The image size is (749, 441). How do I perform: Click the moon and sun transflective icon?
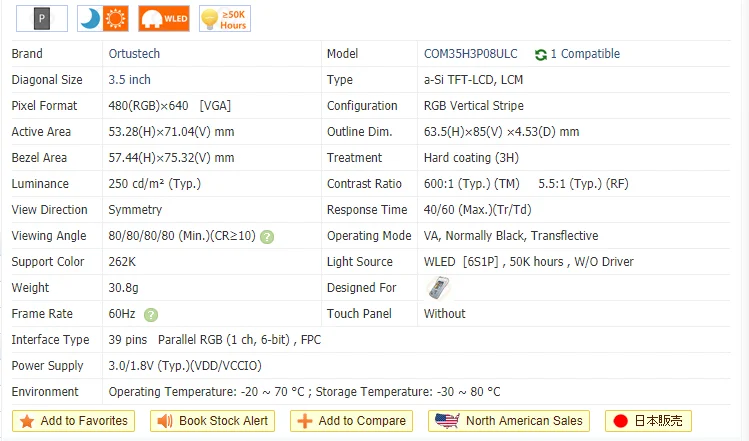[103, 19]
